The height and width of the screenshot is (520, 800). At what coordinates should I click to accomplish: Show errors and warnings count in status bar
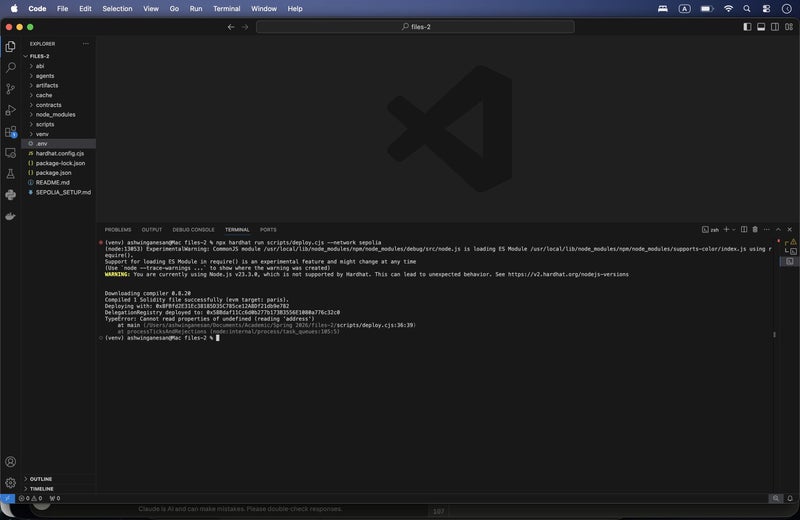tap(30, 499)
